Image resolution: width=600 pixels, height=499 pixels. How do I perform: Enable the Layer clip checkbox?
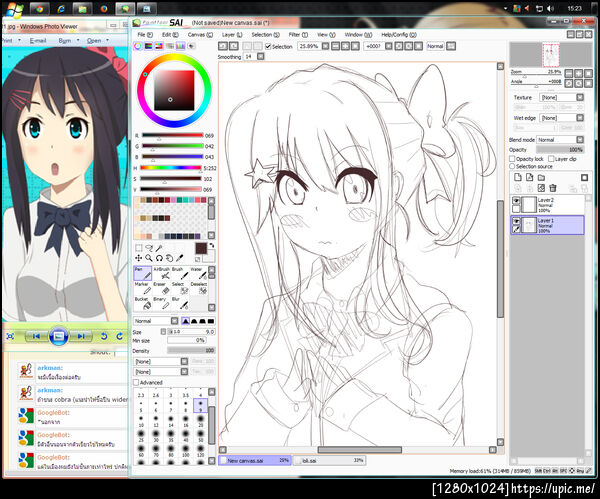pyautogui.click(x=551, y=158)
